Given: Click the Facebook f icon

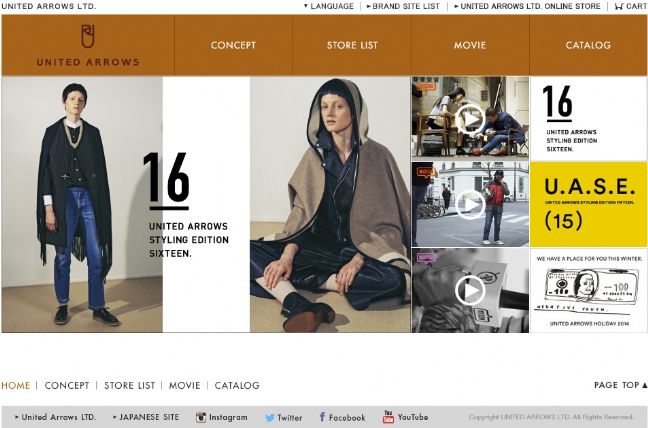Looking at the screenshot, I should [322, 417].
